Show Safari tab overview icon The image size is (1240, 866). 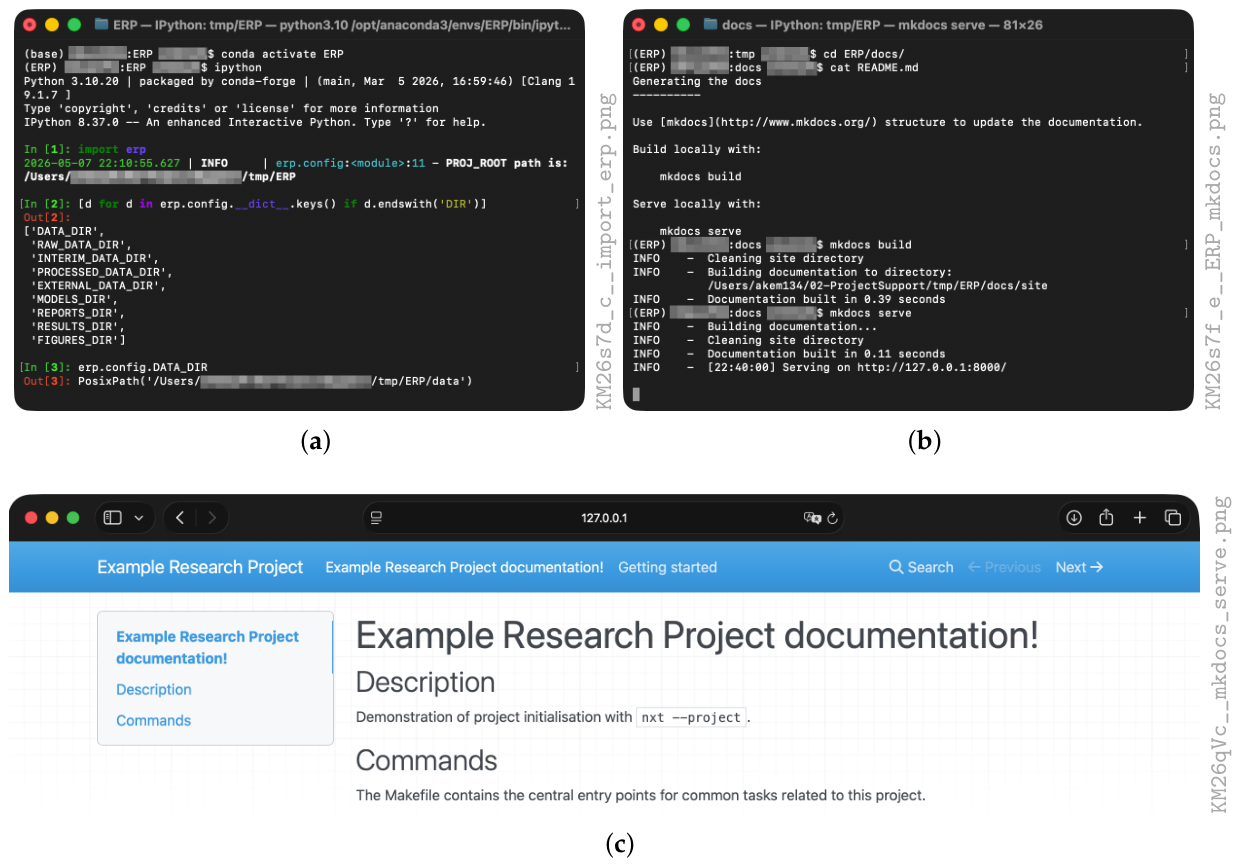pos(1173,518)
